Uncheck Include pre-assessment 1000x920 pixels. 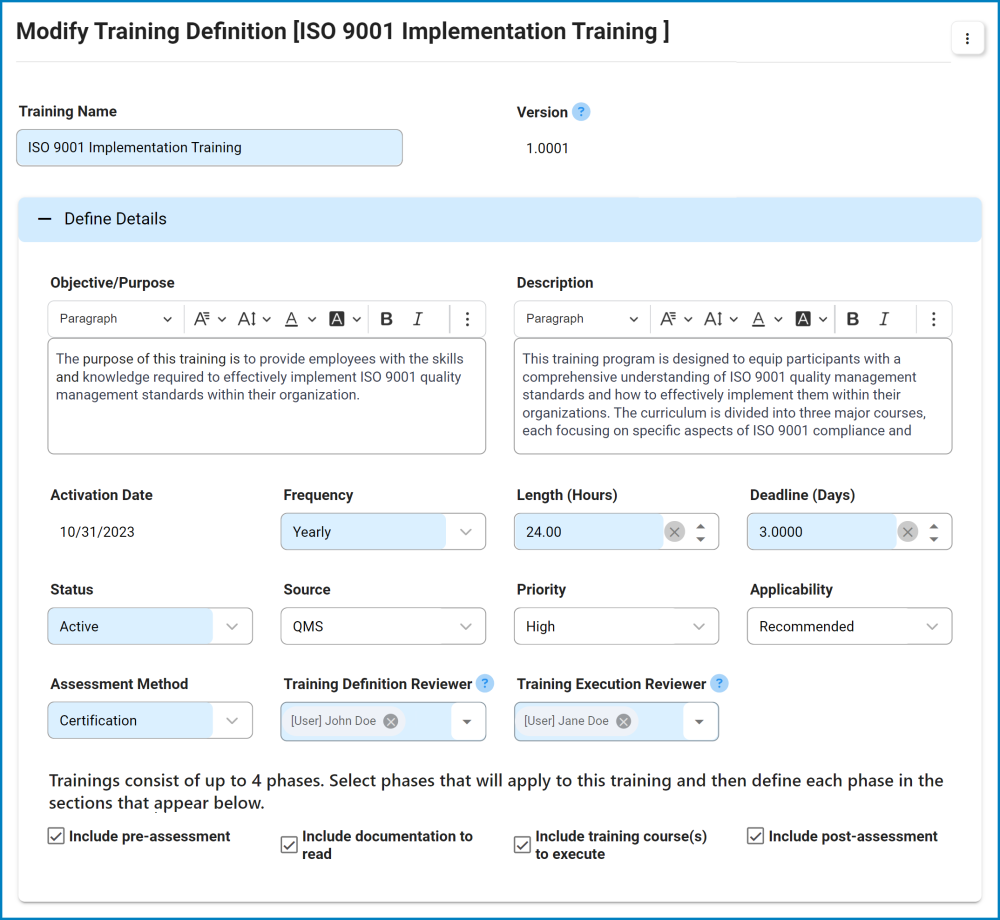tap(56, 836)
